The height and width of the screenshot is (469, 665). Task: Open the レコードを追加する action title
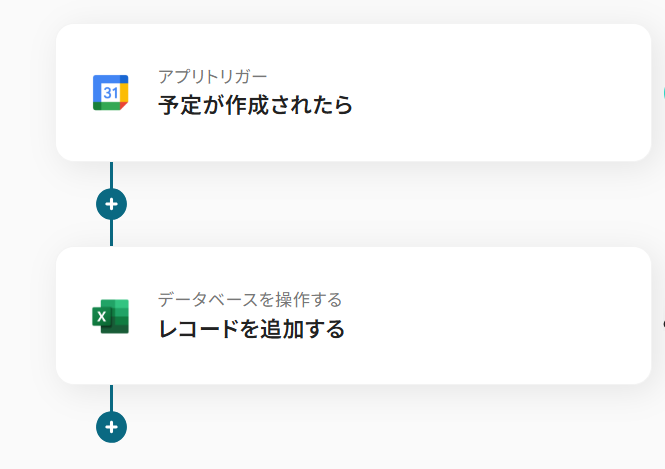point(251,329)
